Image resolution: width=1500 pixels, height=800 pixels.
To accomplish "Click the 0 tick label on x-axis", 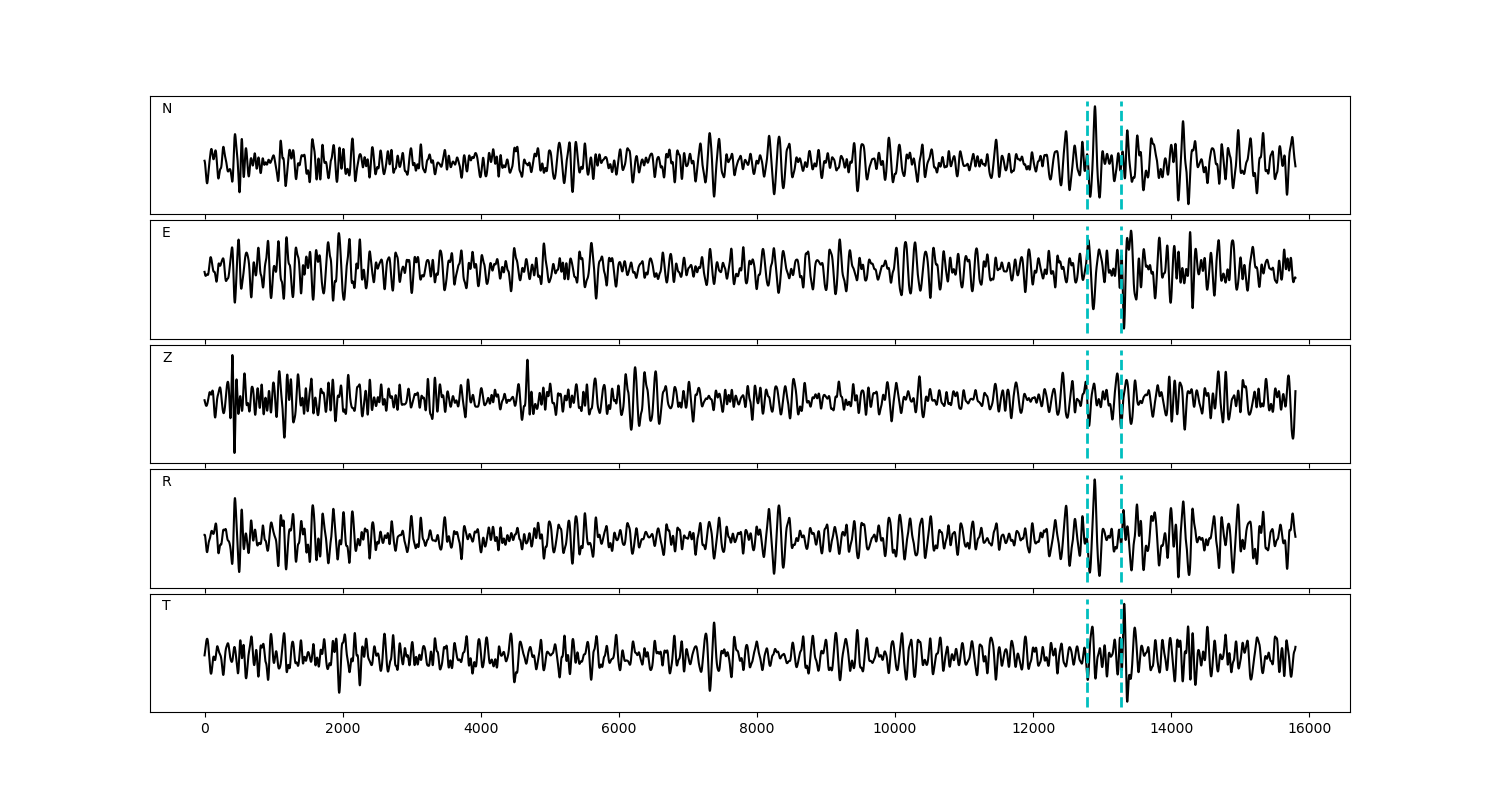I will click(x=205, y=729).
